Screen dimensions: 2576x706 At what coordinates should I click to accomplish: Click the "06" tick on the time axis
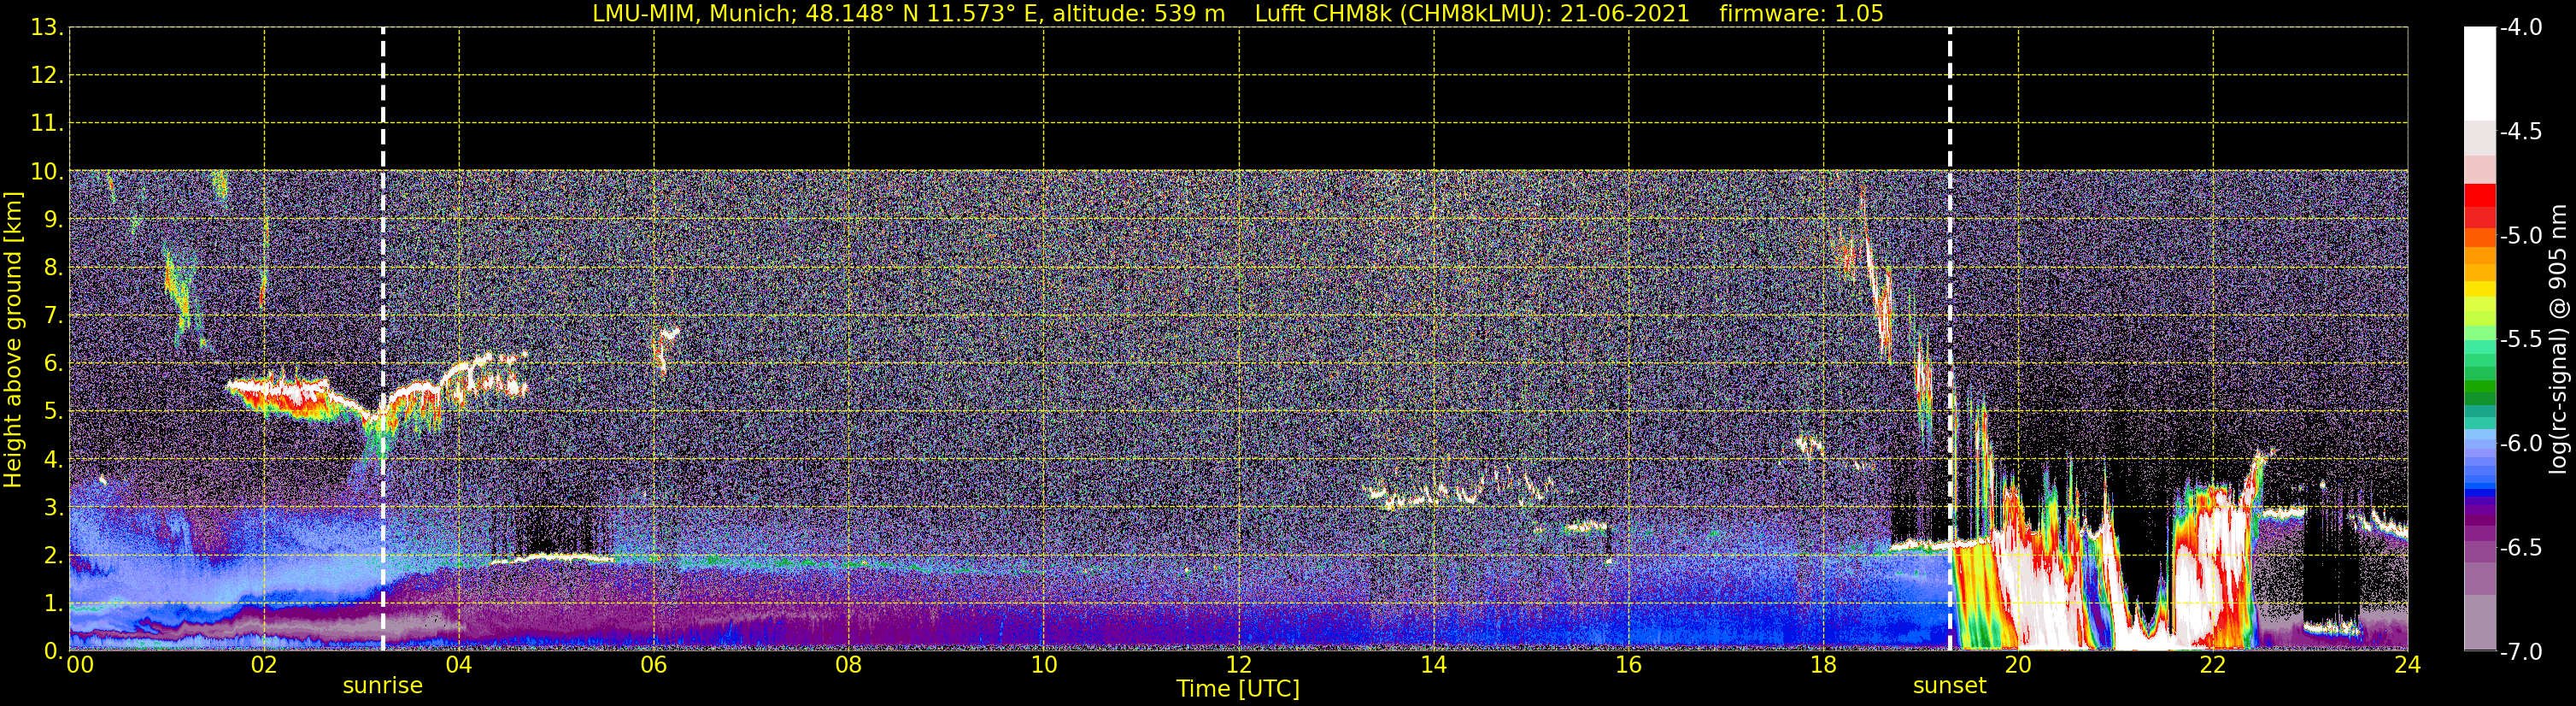[x=654, y=665]
